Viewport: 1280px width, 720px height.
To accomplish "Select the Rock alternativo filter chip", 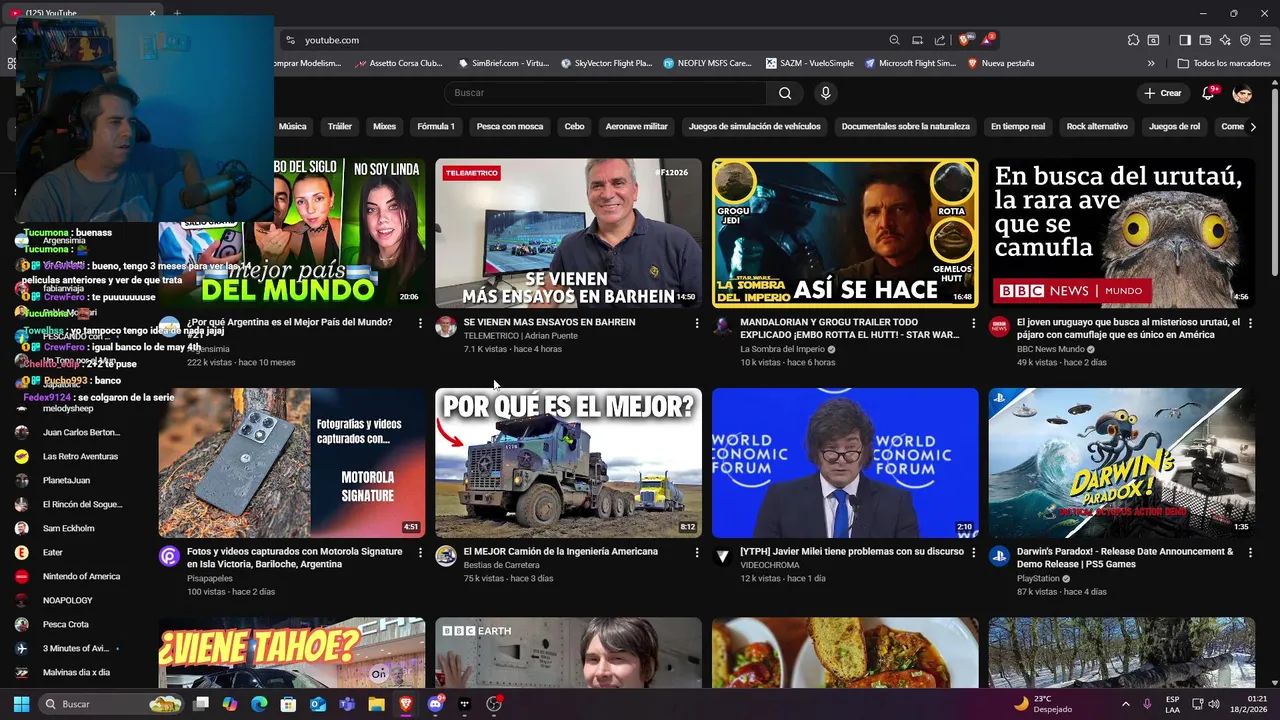I will click(x=1097, y=126).
